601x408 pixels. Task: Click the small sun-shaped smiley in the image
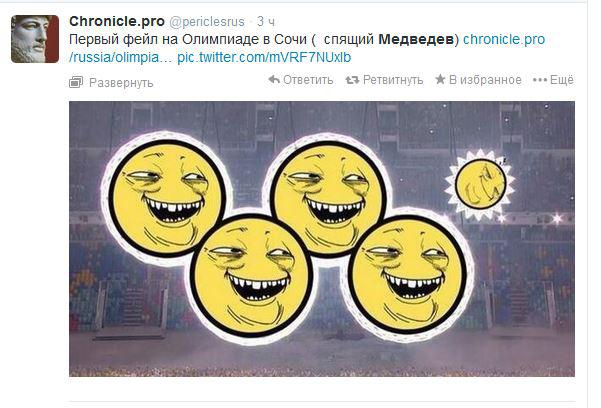click(480, 184)
